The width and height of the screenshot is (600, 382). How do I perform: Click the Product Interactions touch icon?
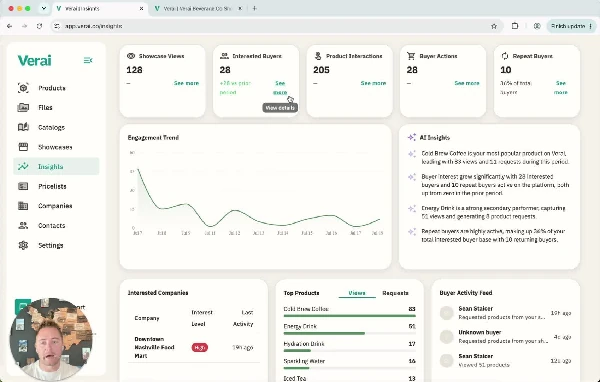point(318,56)
